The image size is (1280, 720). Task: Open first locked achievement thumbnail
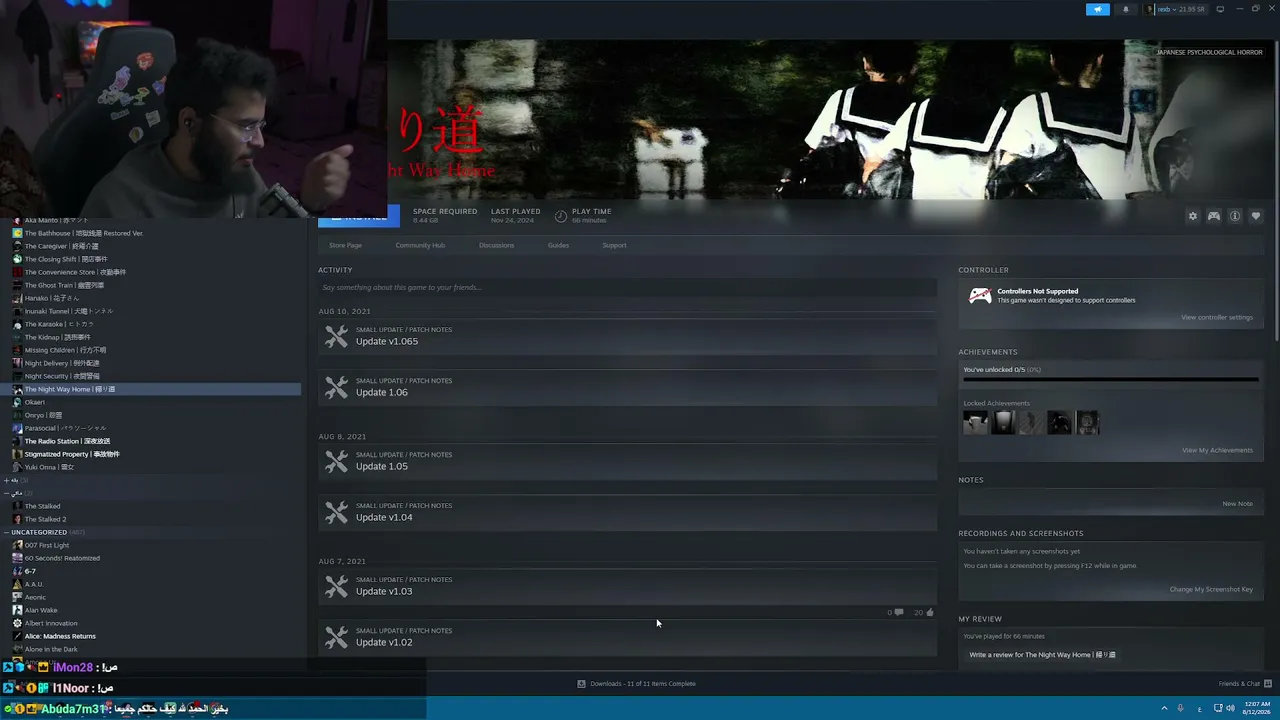point(975,422)
